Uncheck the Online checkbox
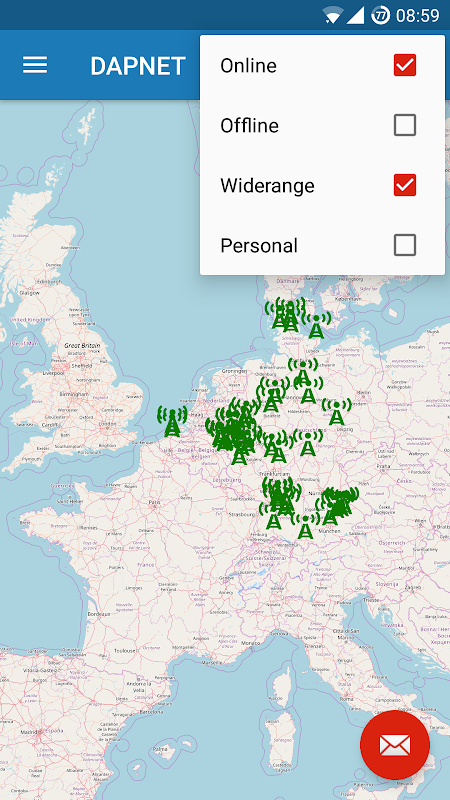Viewport: 450px width, 800px height. (x=405, y=65)
